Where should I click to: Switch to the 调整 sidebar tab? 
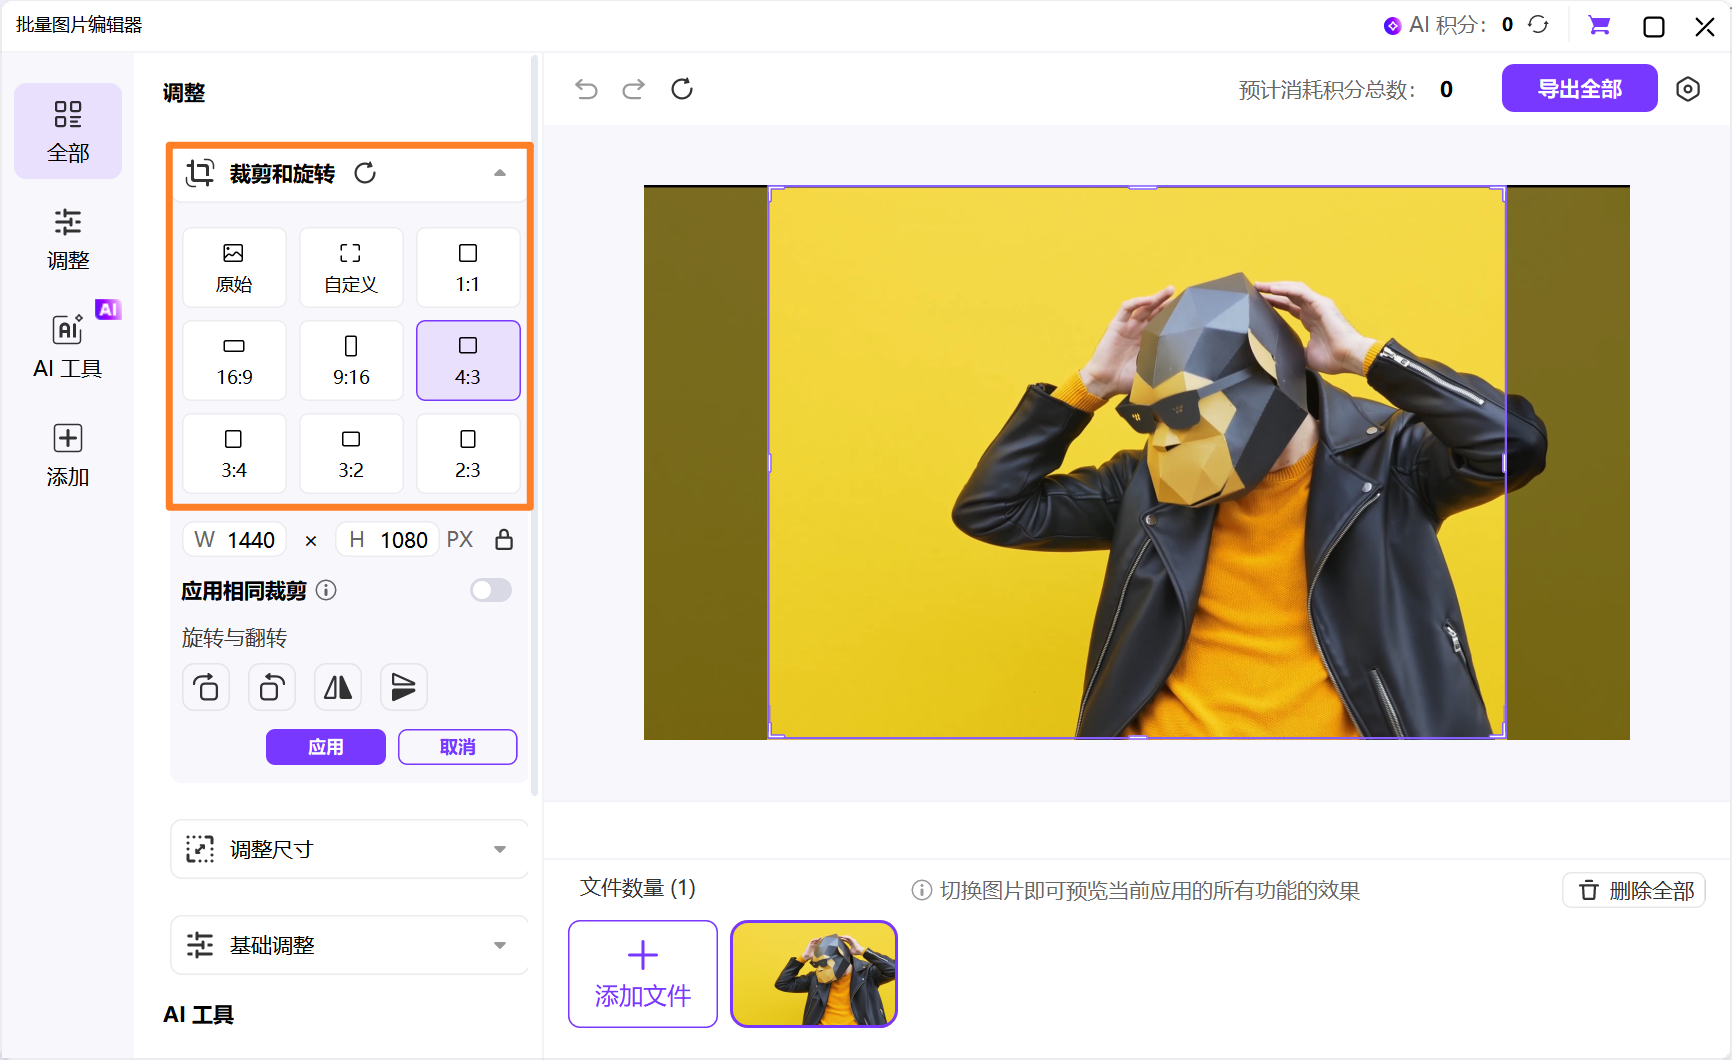point(68,239)
